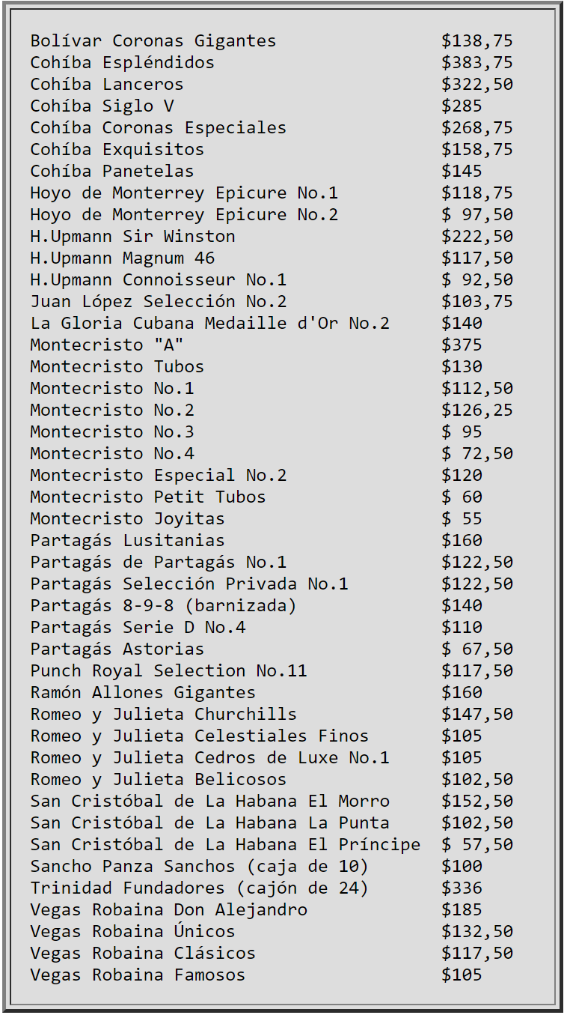Click Partagás Lusitanias item
The width and height of the screenshot is (573, 1024).
tap(127, 540)
